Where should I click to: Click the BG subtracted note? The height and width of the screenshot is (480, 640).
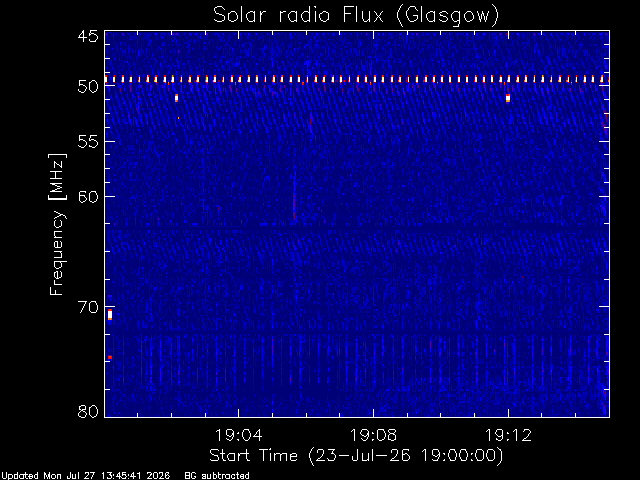[x=217, y=476]
